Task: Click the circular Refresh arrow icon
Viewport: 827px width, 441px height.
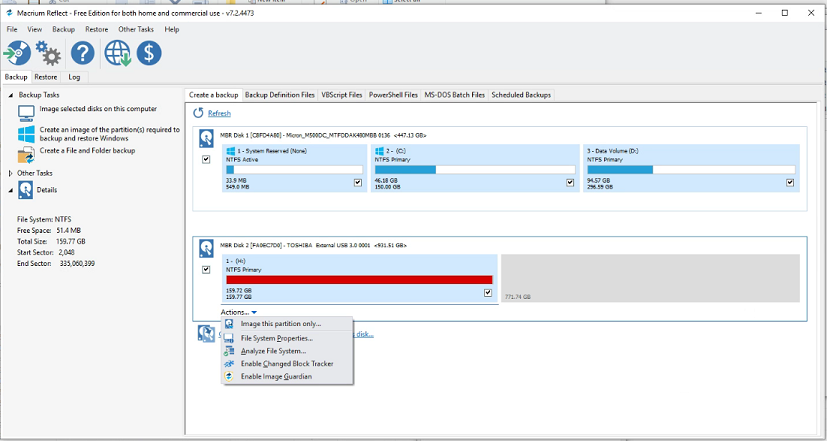Action: pos(198,113)
